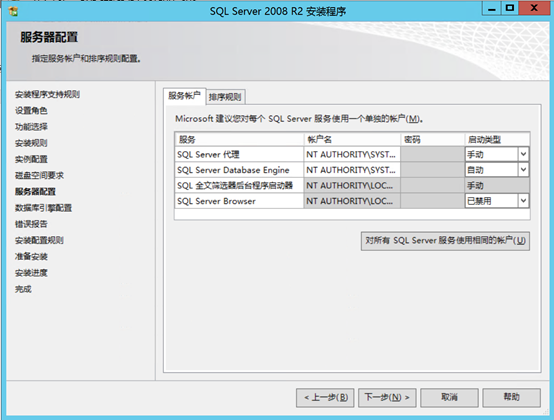Select 错误报告 step in sidebar
Viewport: 554px width, 420px height.
(x=31, y=224)
